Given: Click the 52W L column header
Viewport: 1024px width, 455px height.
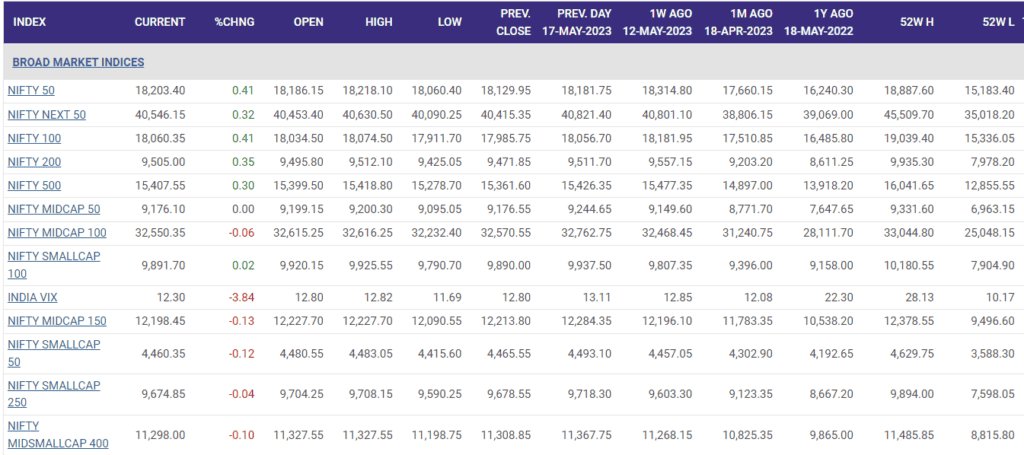Looking at the screenshot, I should pos(999,22).
